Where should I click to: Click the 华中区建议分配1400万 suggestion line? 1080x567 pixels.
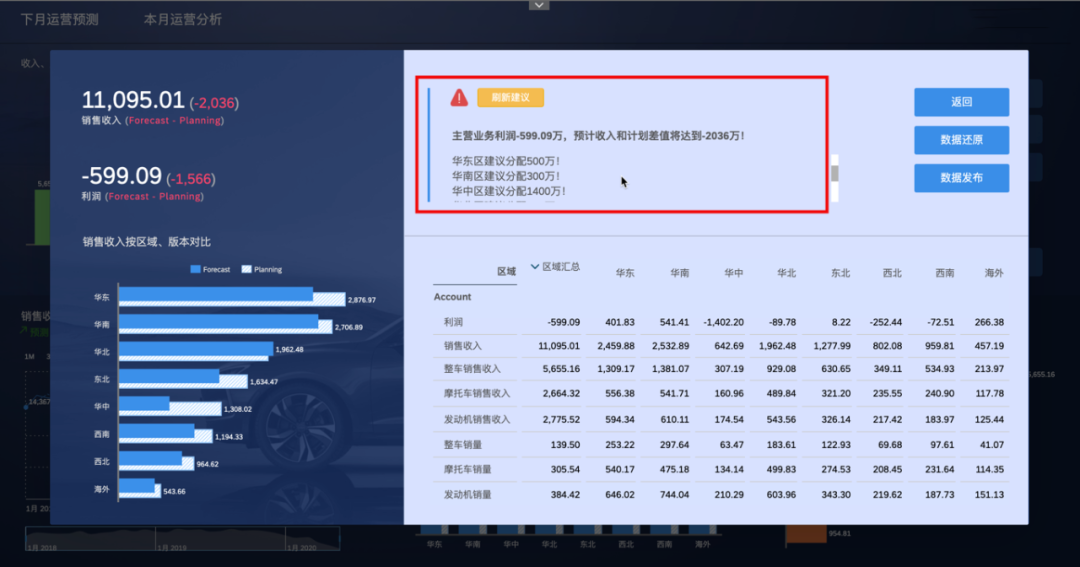[x=509, y=192]
